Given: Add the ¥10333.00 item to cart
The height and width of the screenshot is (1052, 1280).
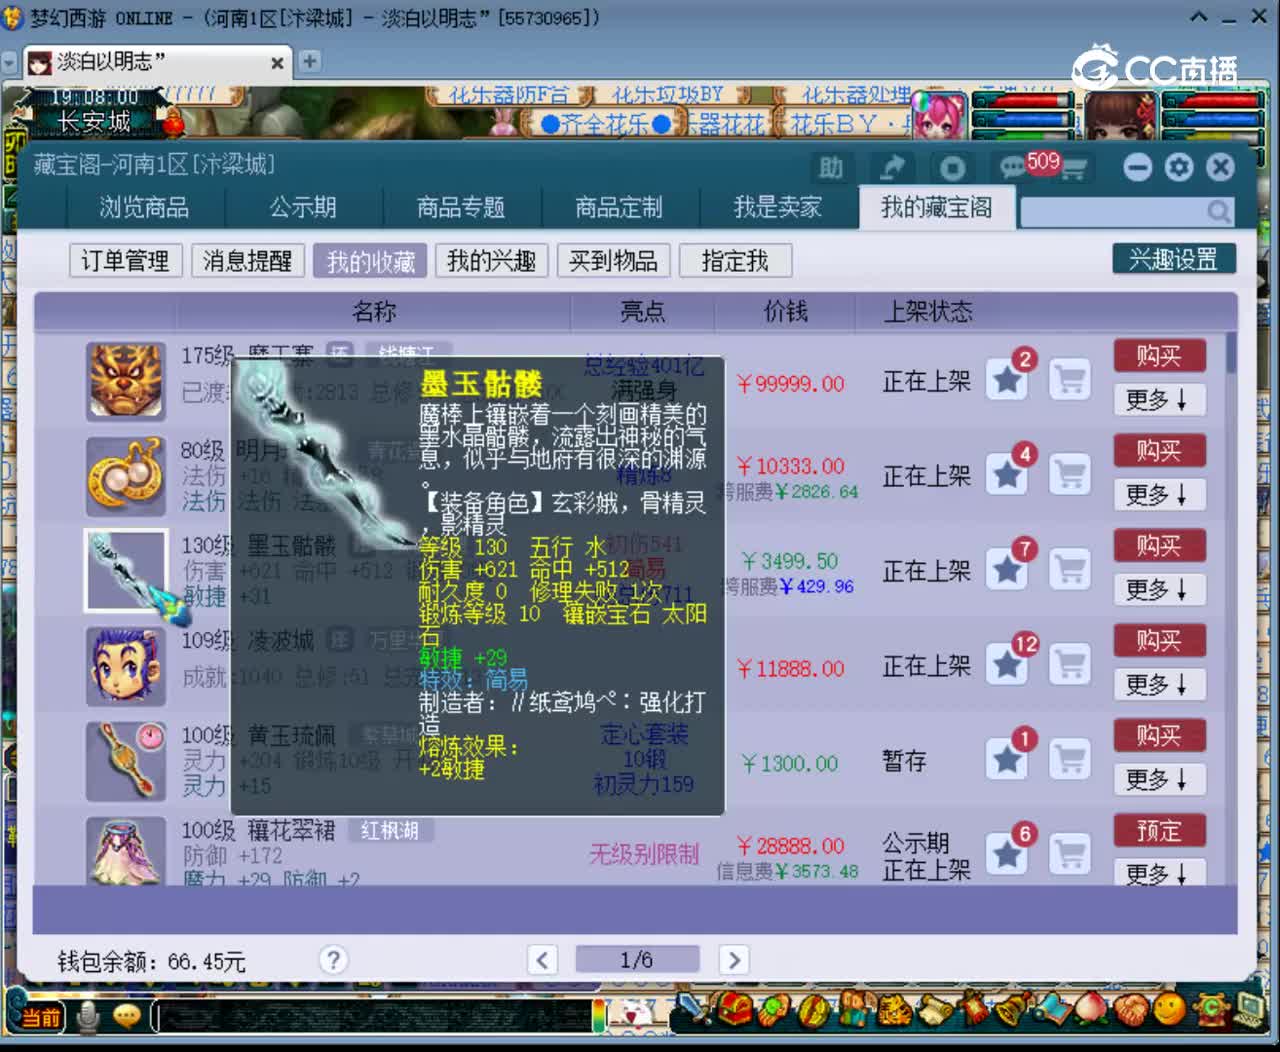Looking at the screenshot, I should [1069, 475].
